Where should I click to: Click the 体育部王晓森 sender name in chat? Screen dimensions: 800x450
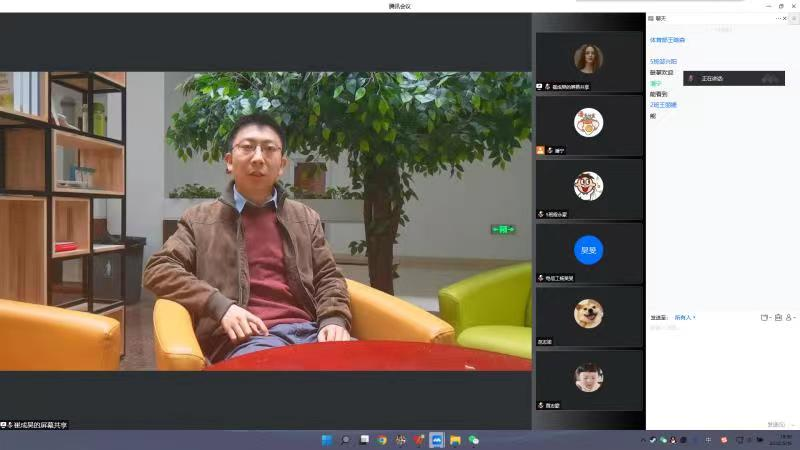point(668,40)
